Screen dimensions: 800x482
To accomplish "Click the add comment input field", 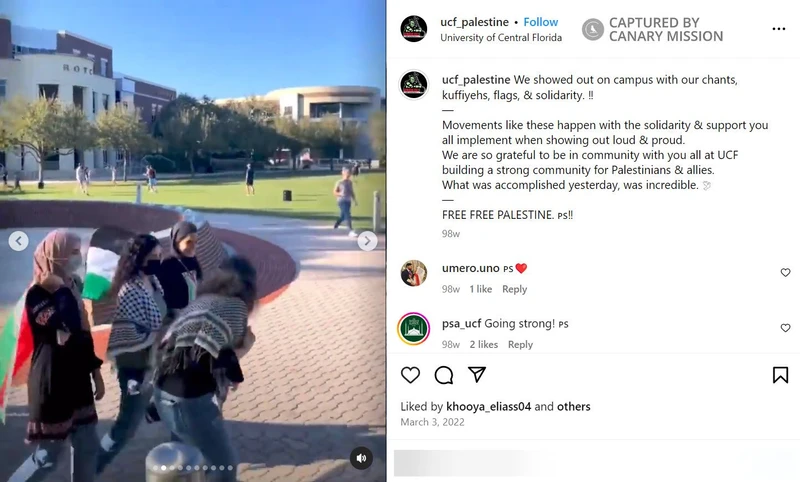I will [592, 463].
